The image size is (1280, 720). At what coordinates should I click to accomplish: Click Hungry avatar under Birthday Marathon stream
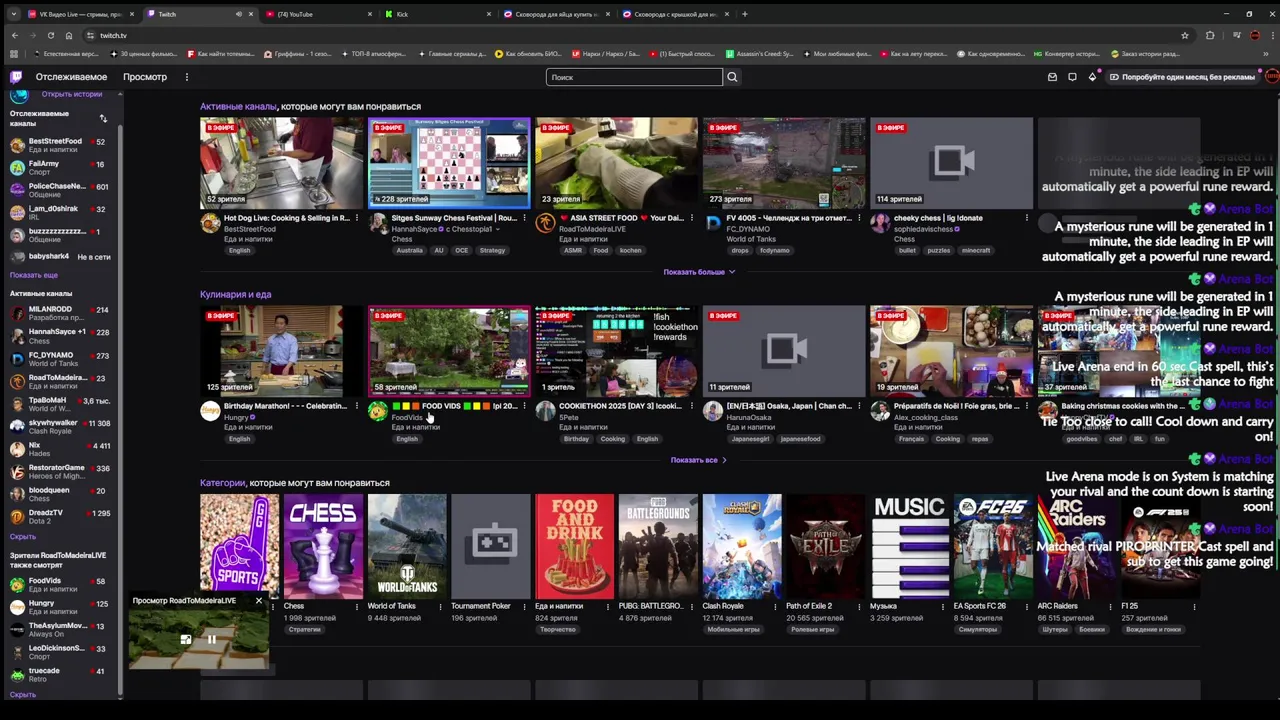click(x=210, y=412)
